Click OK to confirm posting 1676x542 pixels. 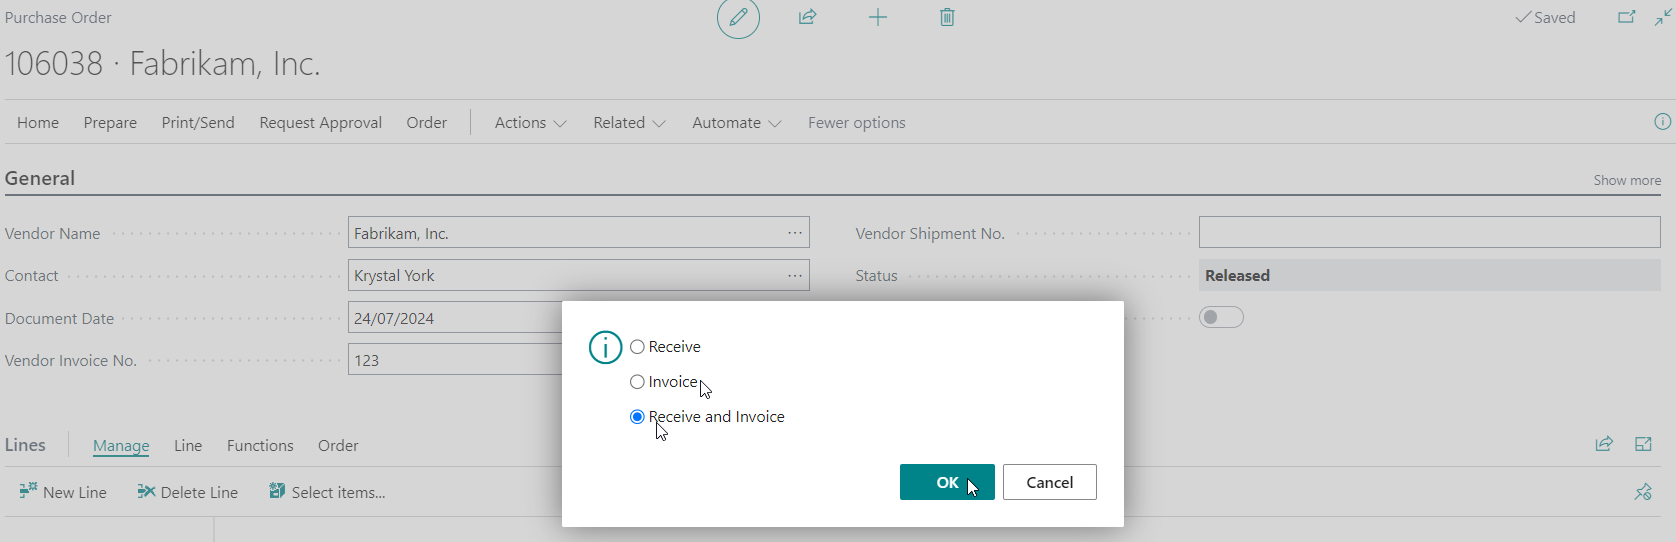[947, 482]
